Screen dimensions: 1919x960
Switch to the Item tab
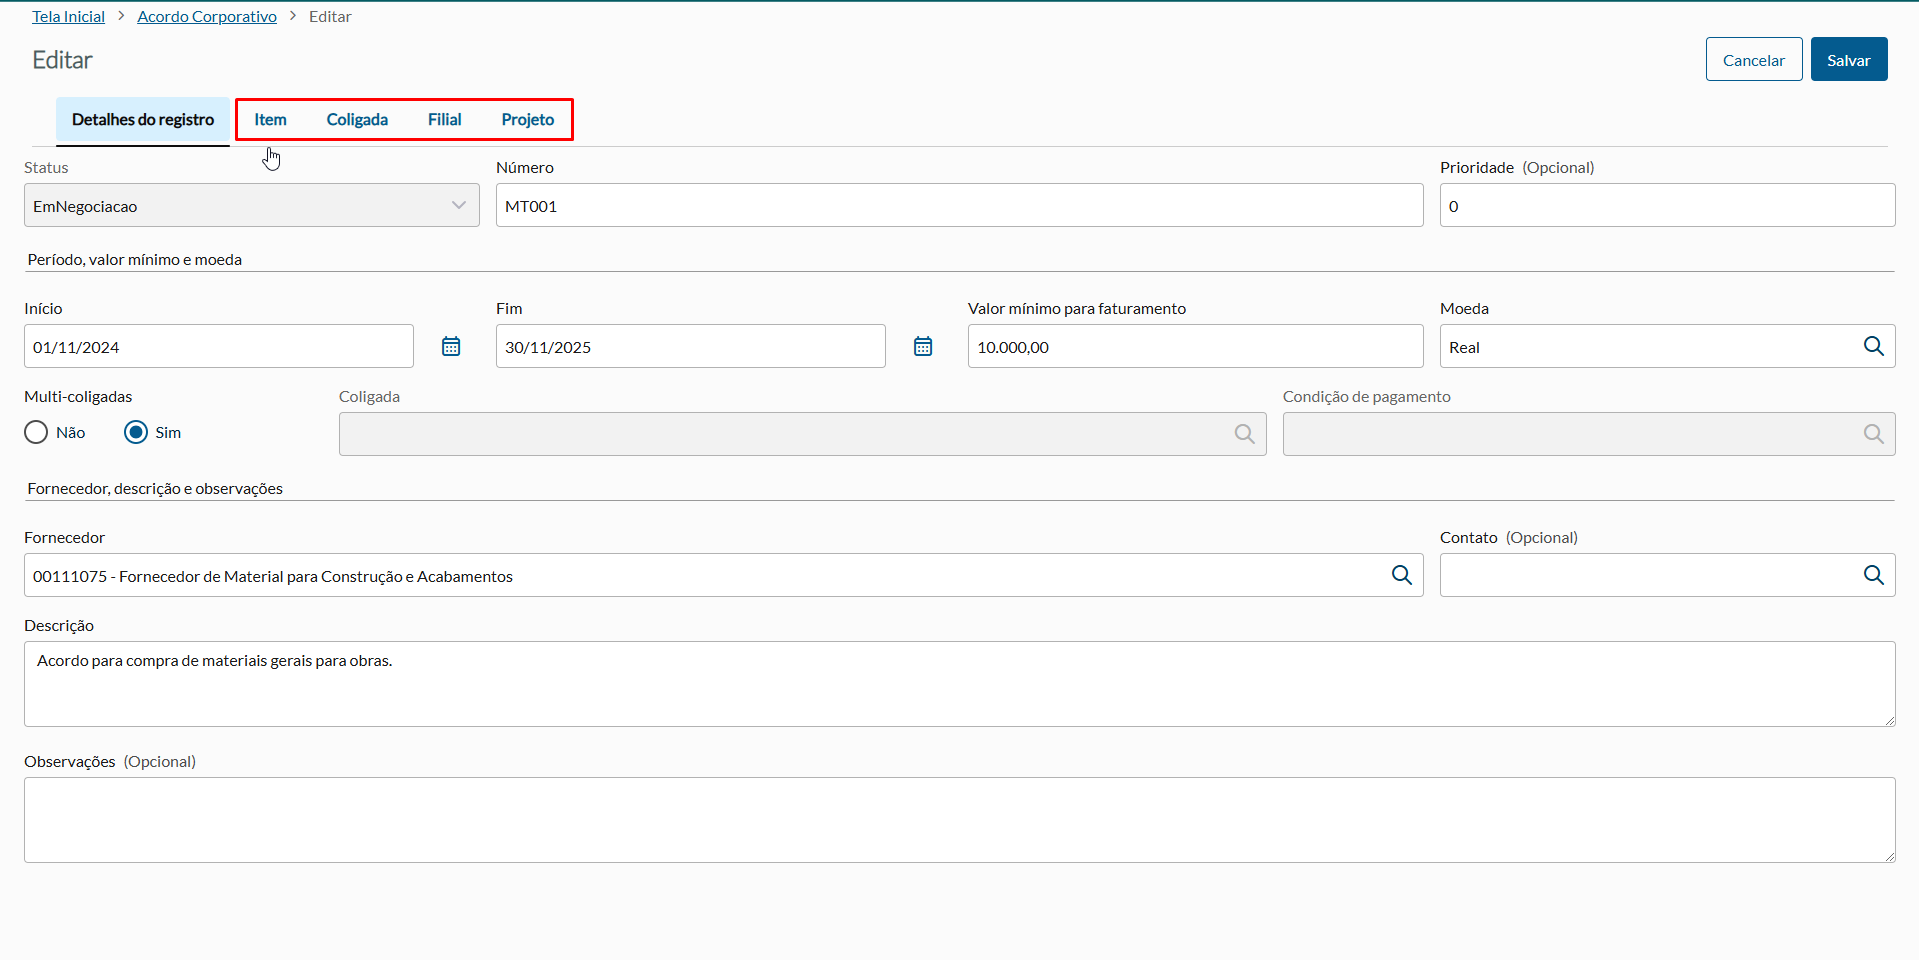point(270,120)
